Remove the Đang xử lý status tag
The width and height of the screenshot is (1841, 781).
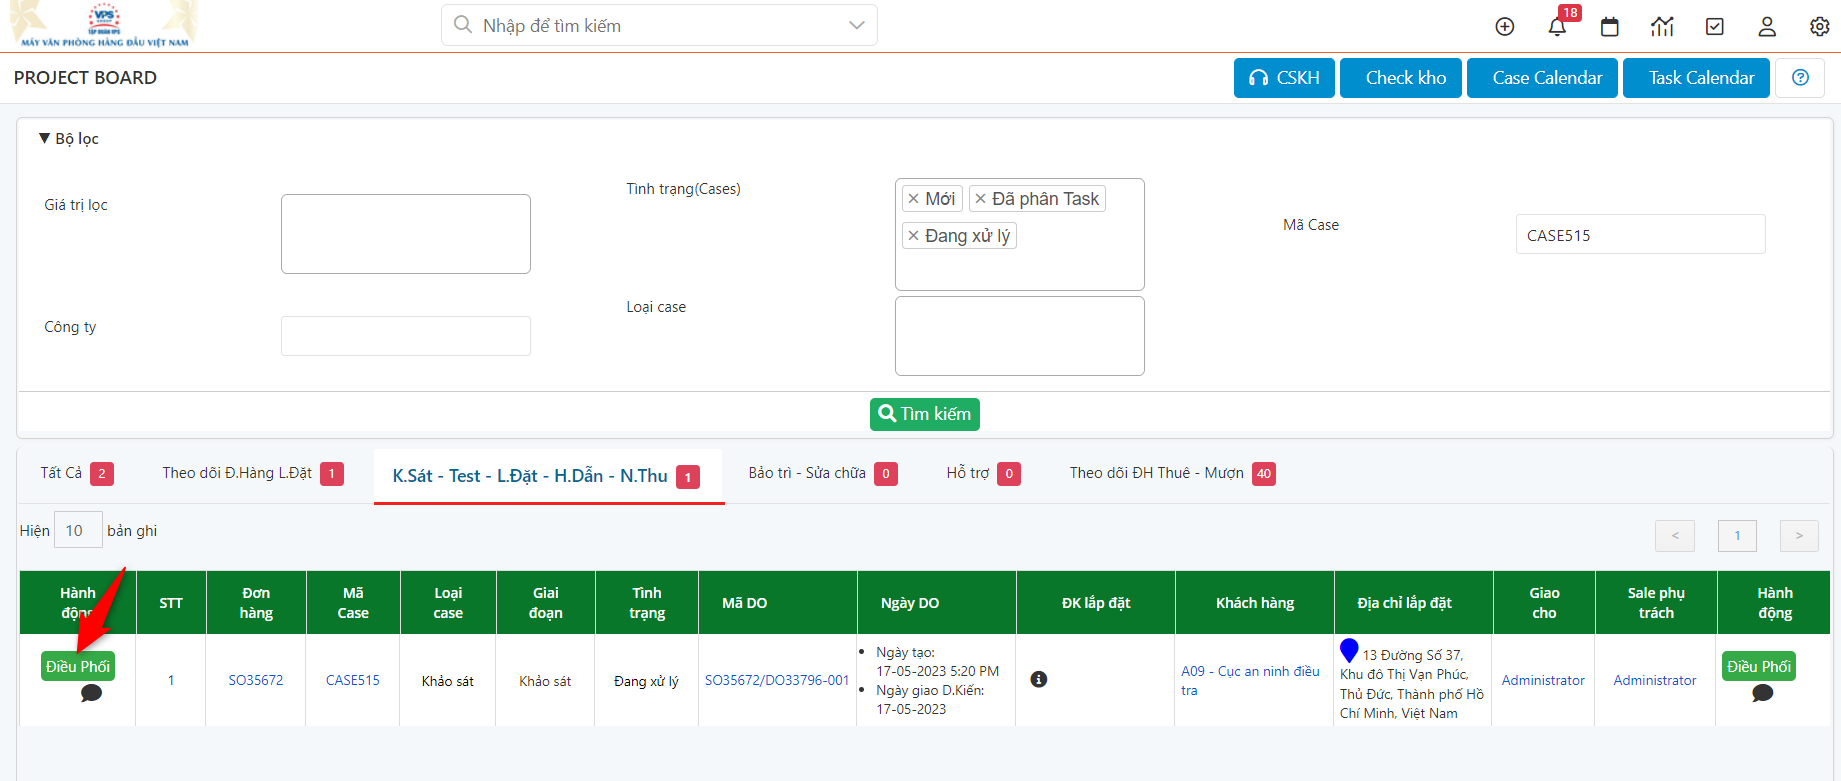point(913,236)
